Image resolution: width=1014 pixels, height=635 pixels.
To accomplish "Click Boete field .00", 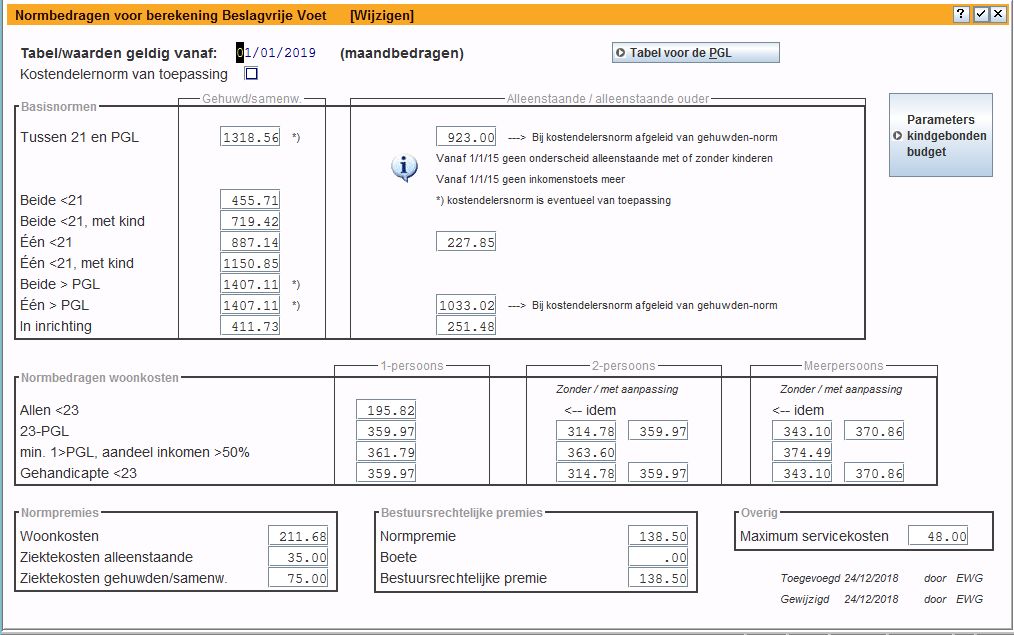I will [658, 557].
